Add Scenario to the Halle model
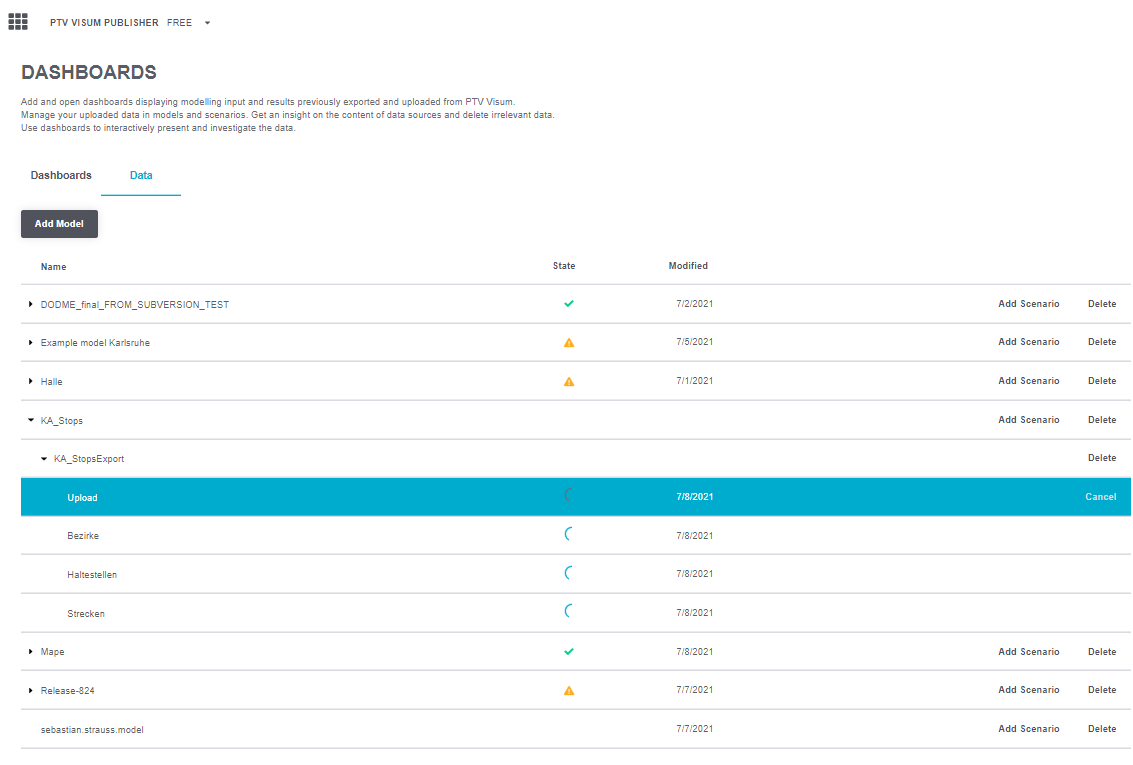This screenshot has height=765, width=1133. pos(1028,381)
